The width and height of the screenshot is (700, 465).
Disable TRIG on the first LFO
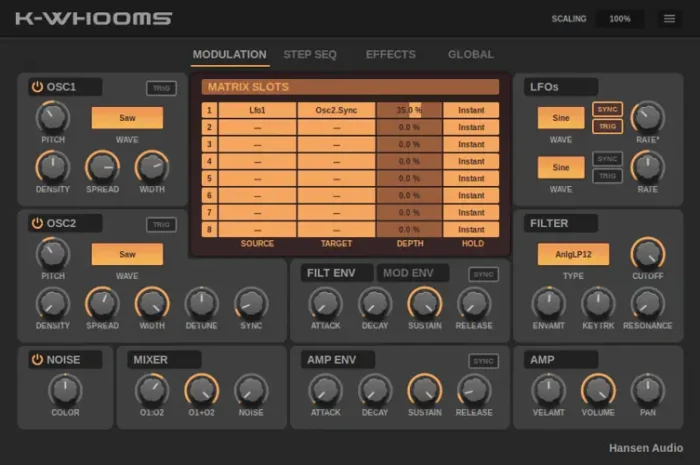click(608, 126)
